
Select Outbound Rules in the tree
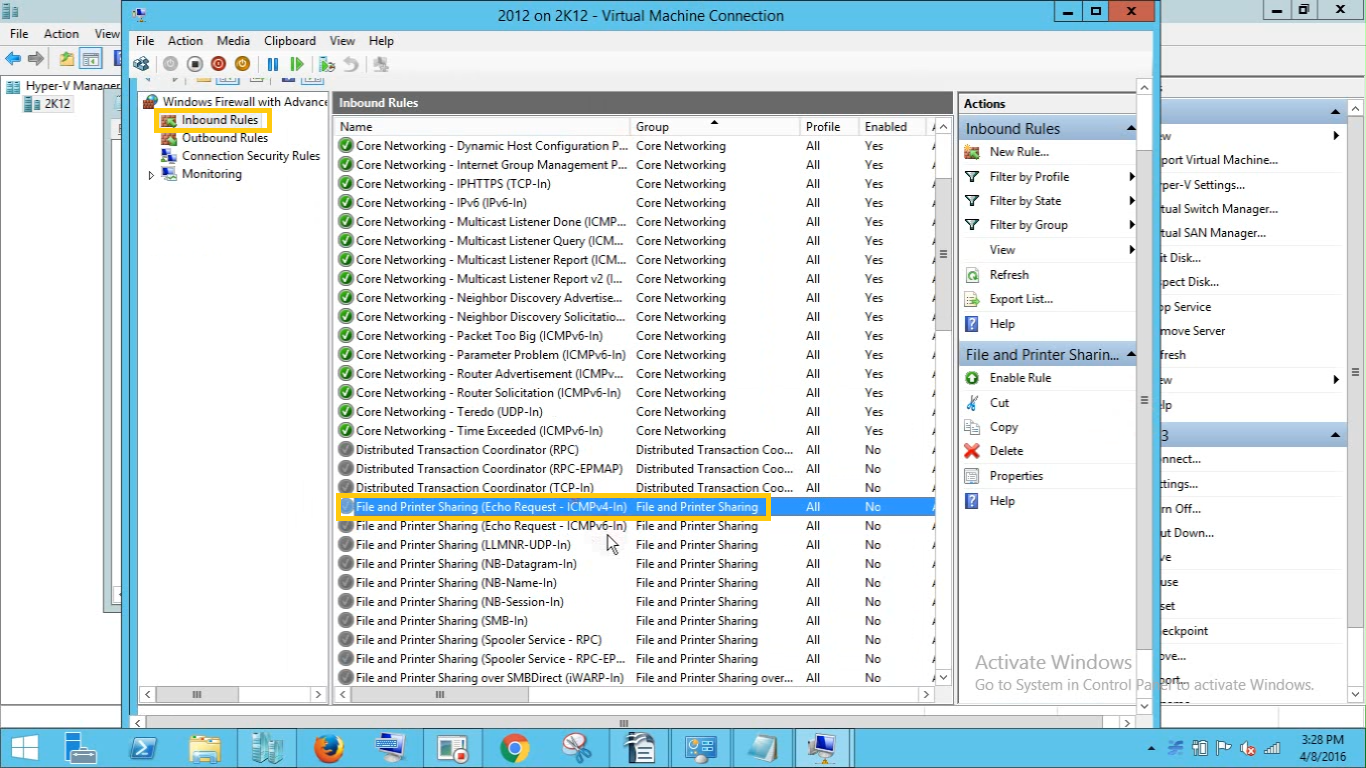click(224, 138)
